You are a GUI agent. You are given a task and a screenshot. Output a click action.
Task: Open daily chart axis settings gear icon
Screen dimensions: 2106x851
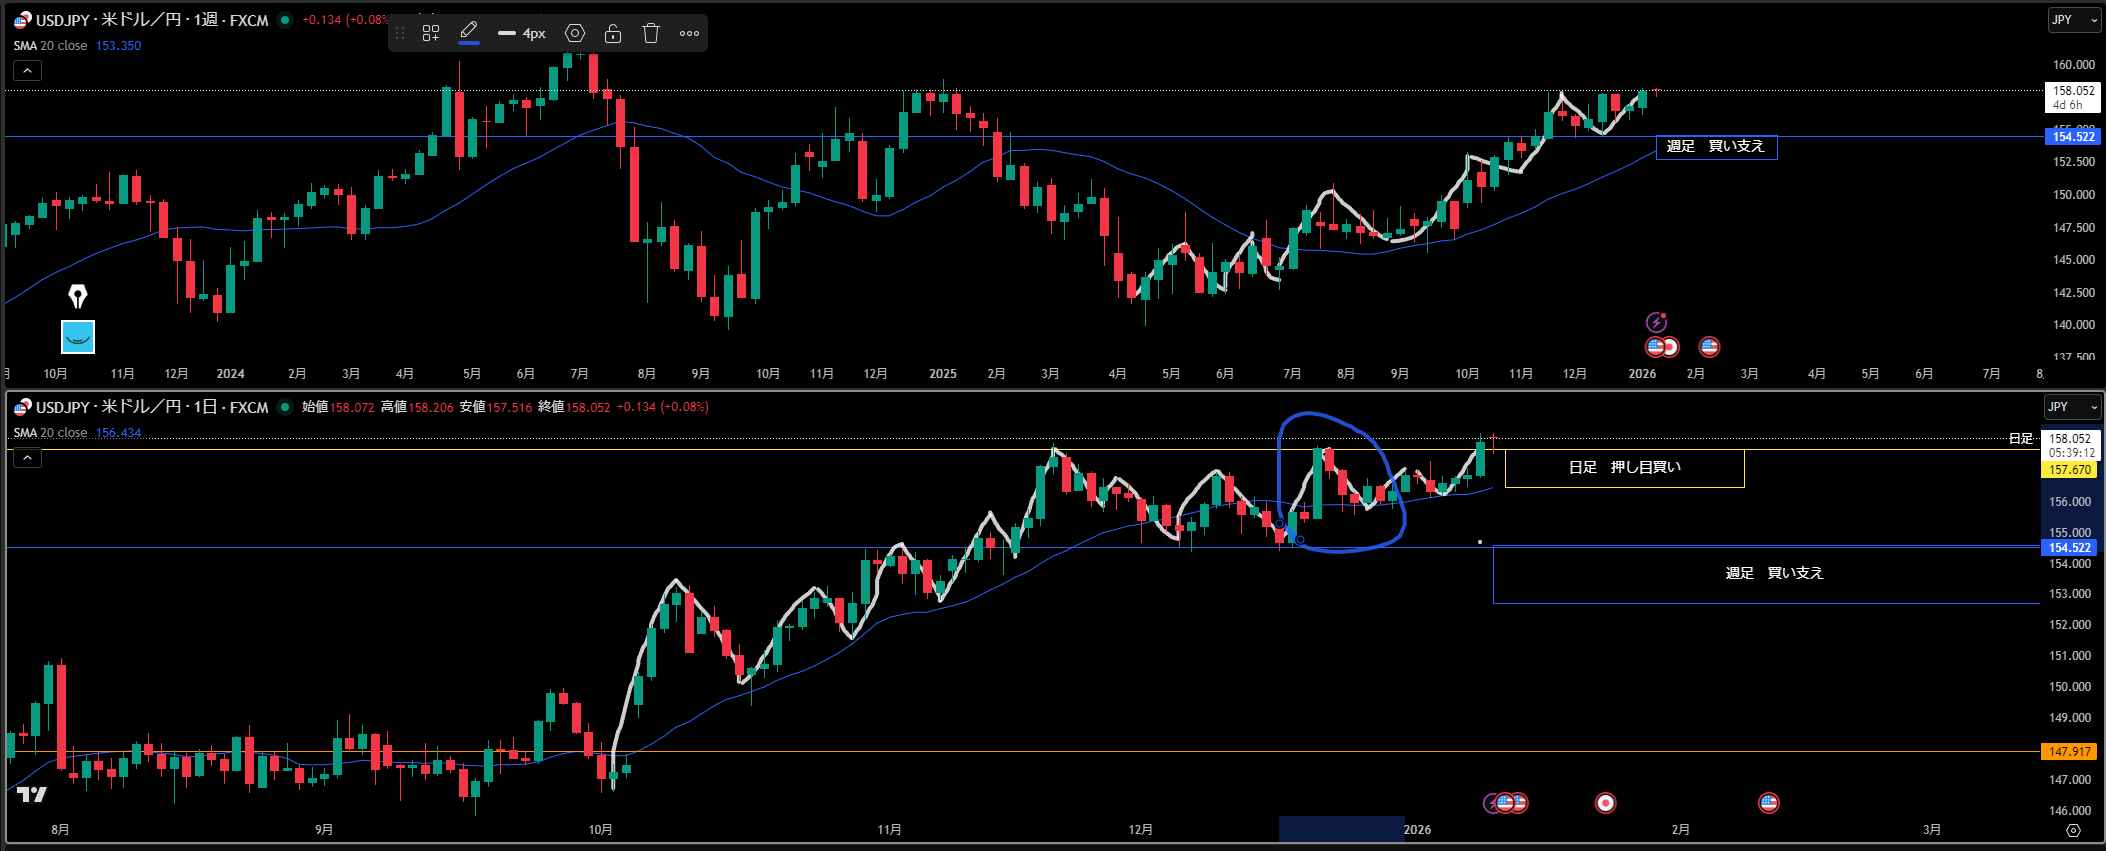tap(2073, 830)
